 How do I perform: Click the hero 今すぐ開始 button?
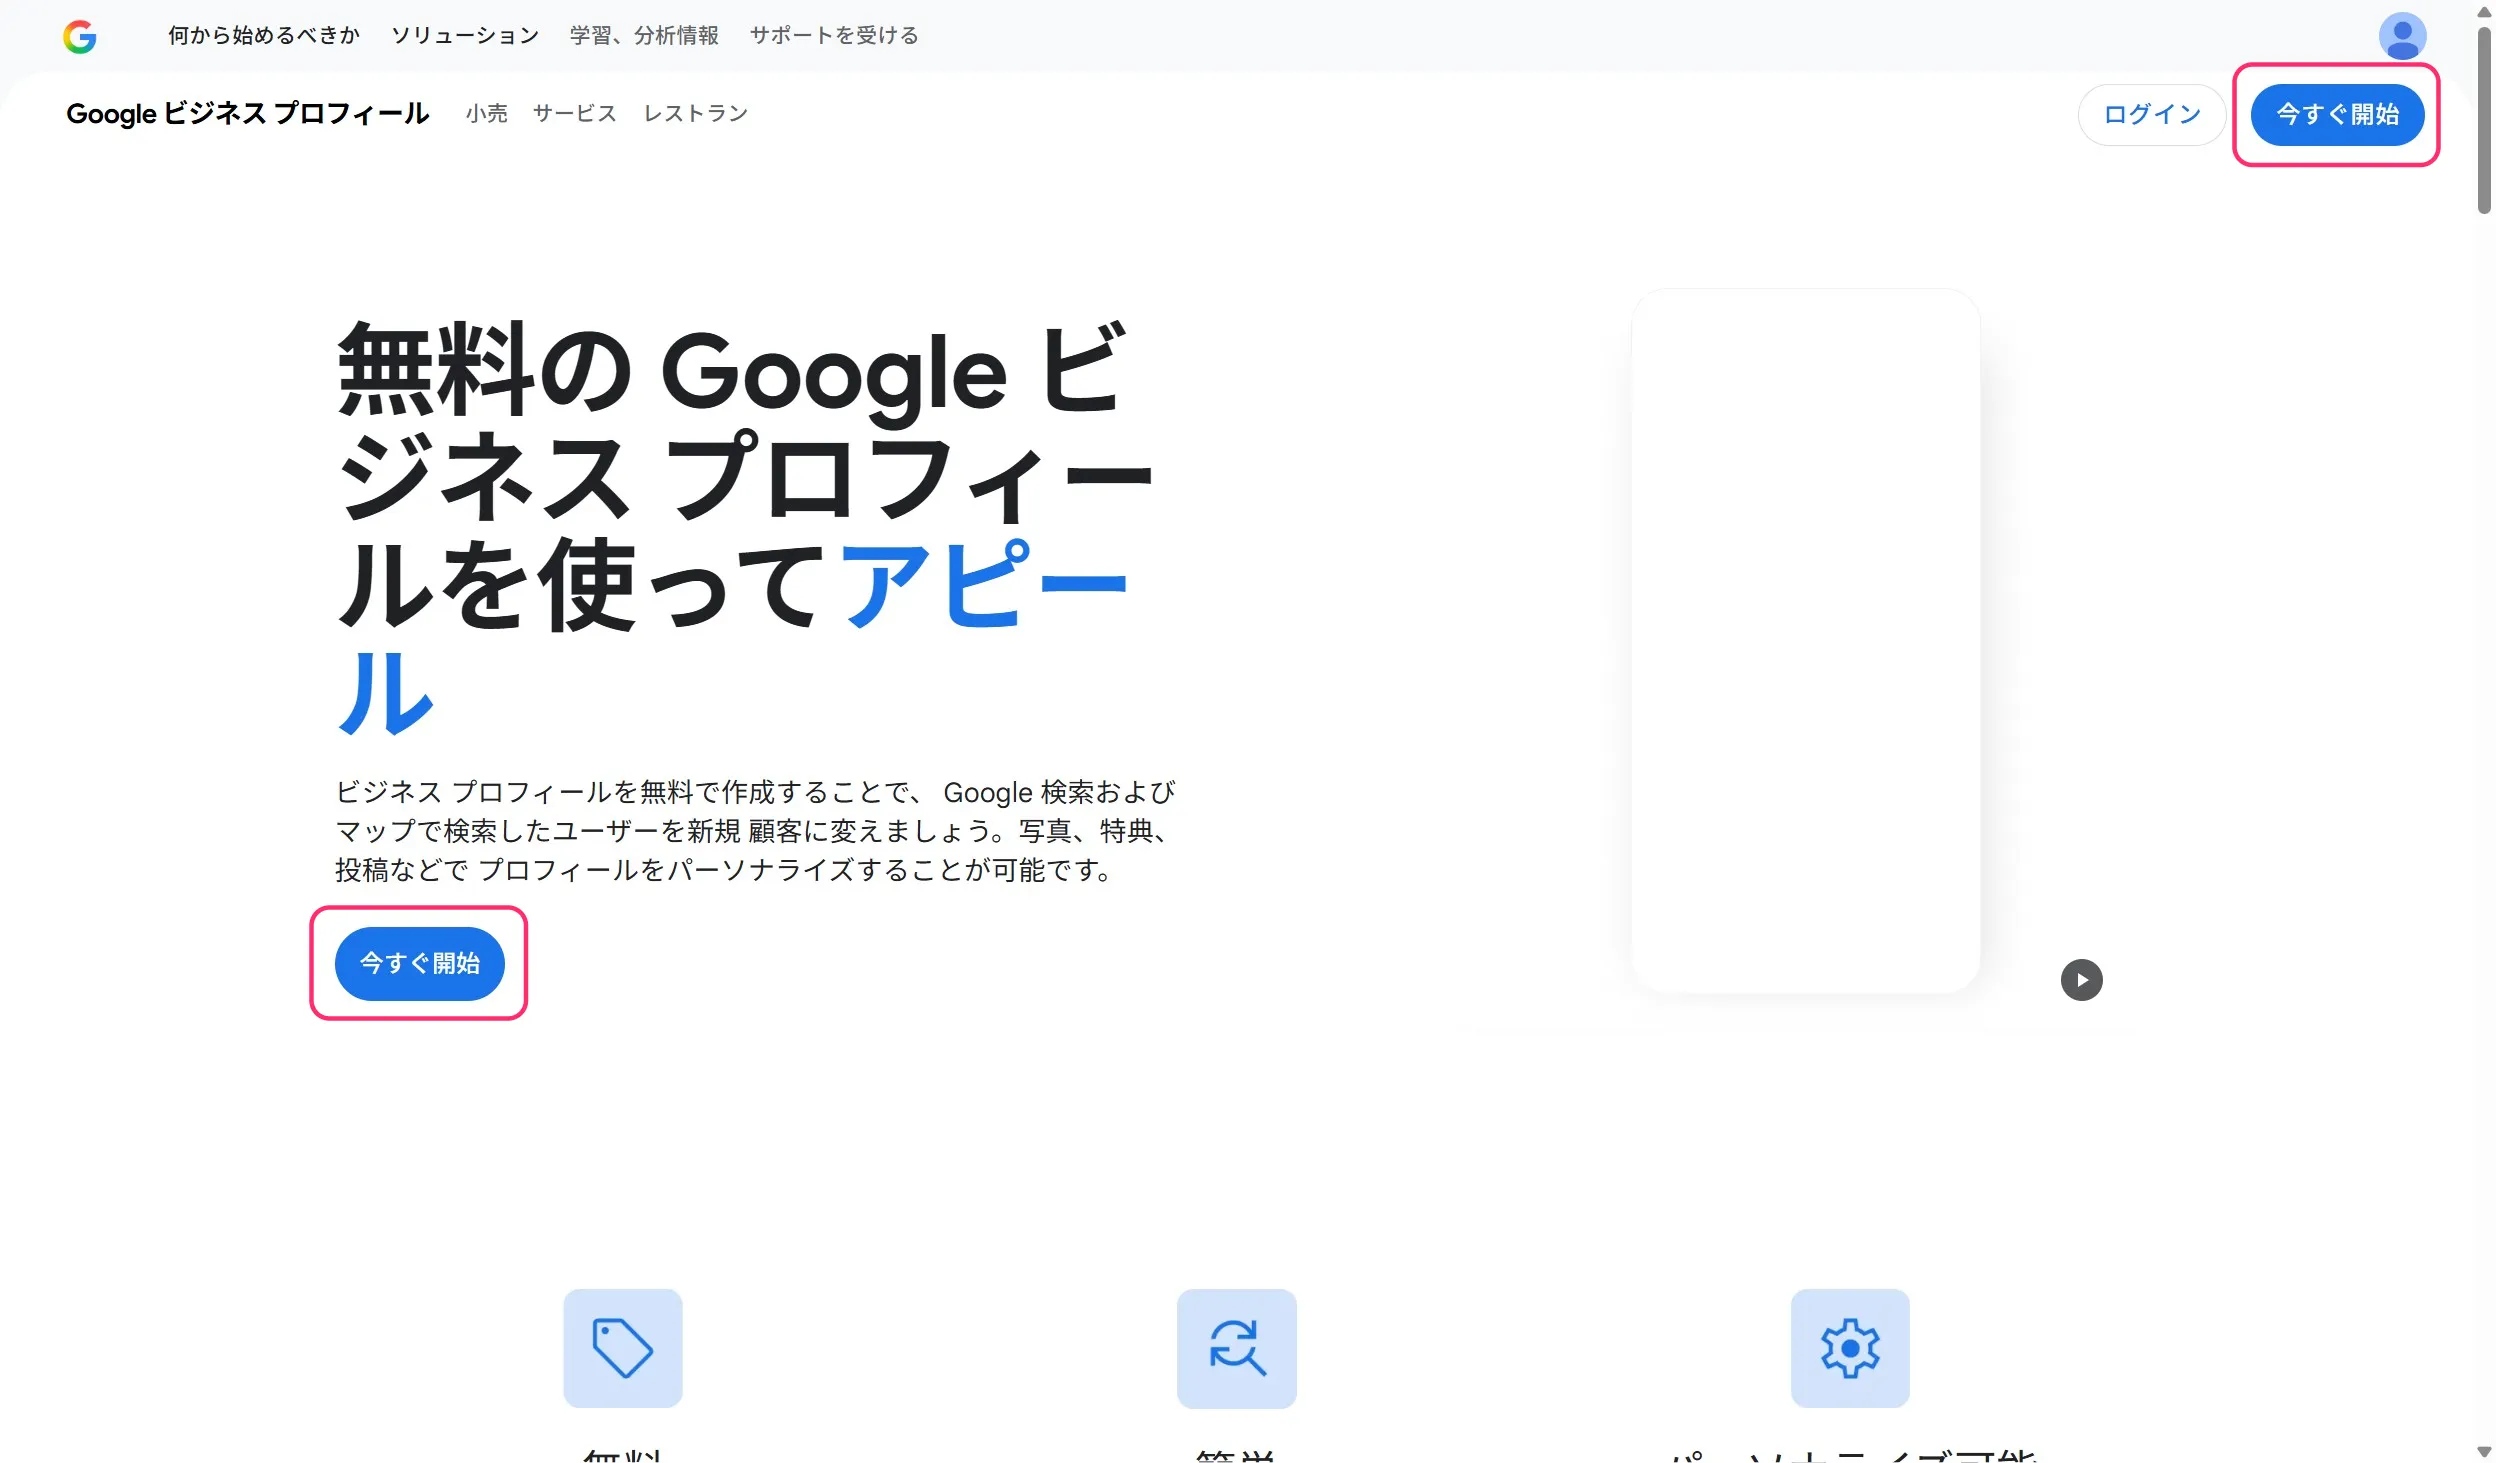tap(420, 963)
